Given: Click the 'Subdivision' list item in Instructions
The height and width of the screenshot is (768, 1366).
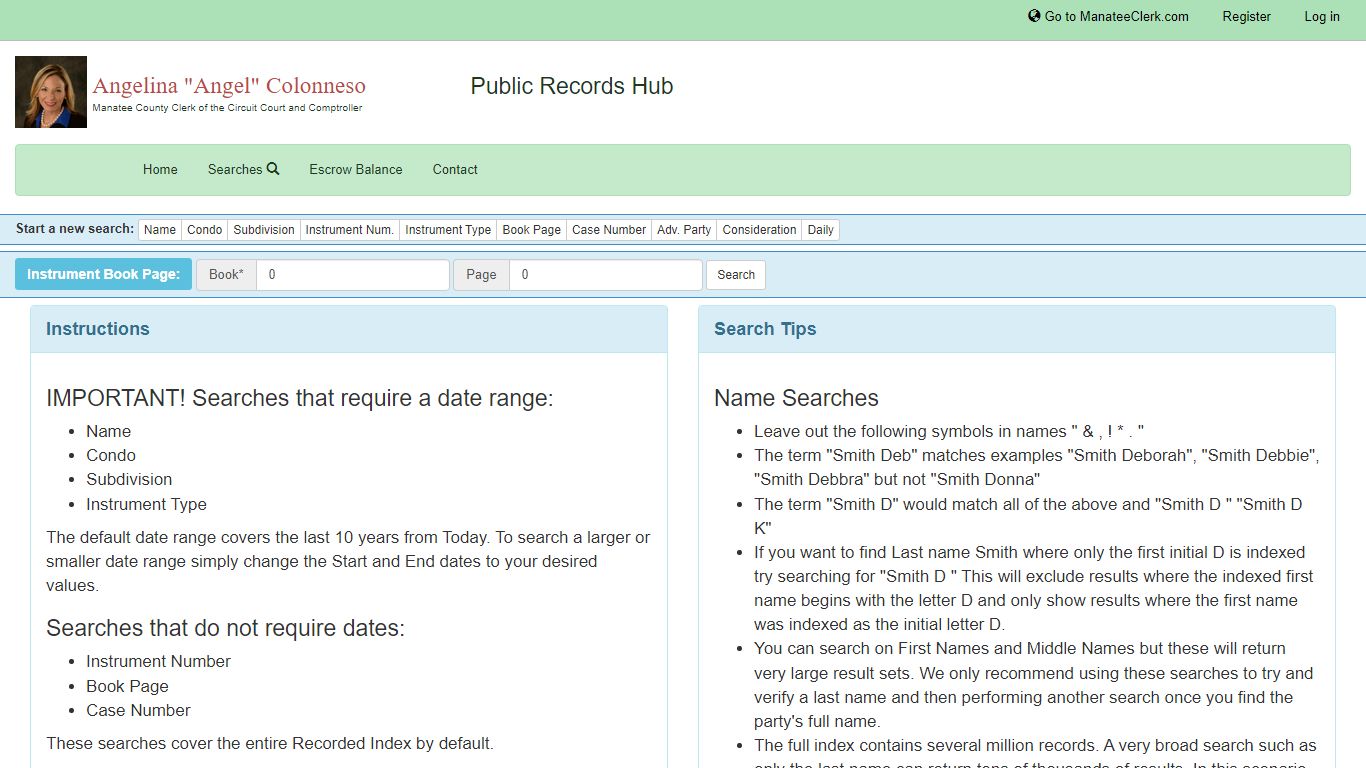Looking at the screenshot, I should (129, 479).
